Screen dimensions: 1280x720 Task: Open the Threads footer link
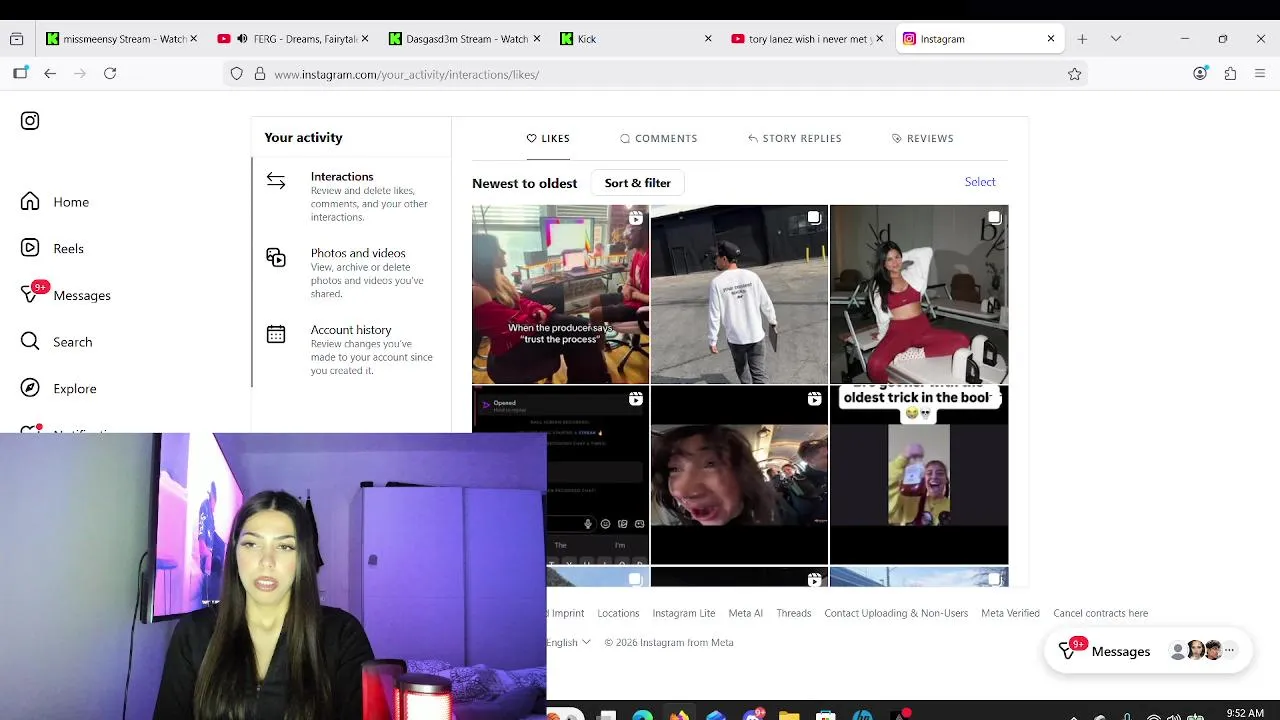click(x=794, y=613)
